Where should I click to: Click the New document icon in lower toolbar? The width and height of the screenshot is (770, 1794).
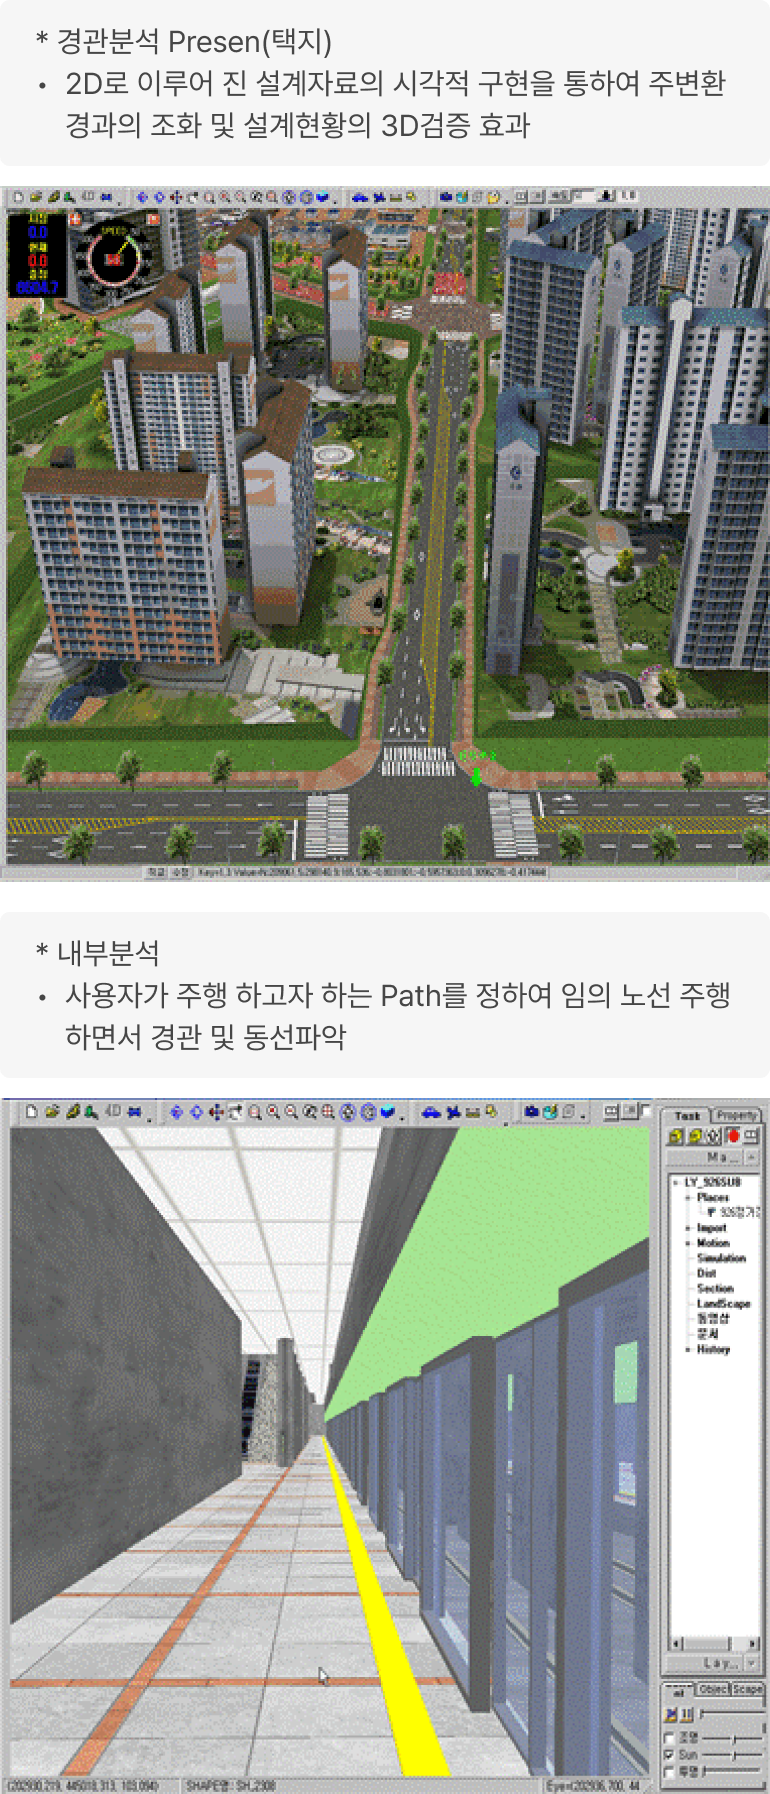31,1112
